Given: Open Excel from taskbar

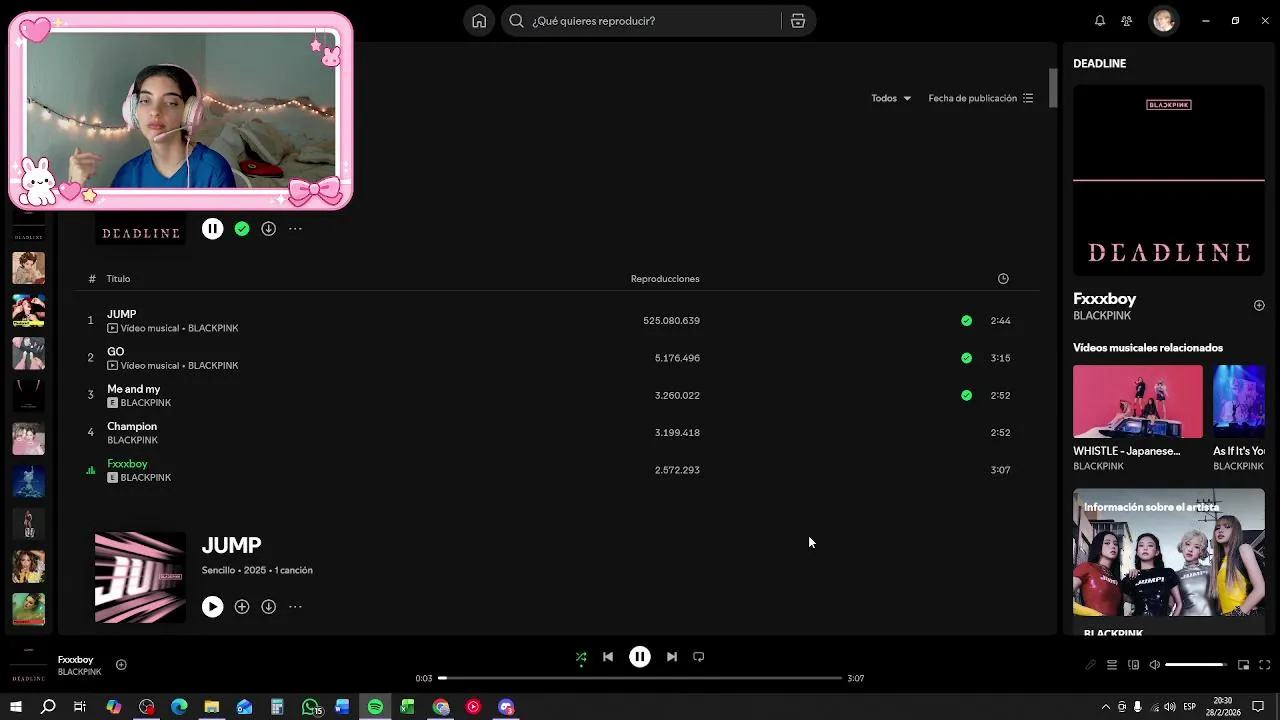Looking at the screenshot, I should (x=408, y=707).
